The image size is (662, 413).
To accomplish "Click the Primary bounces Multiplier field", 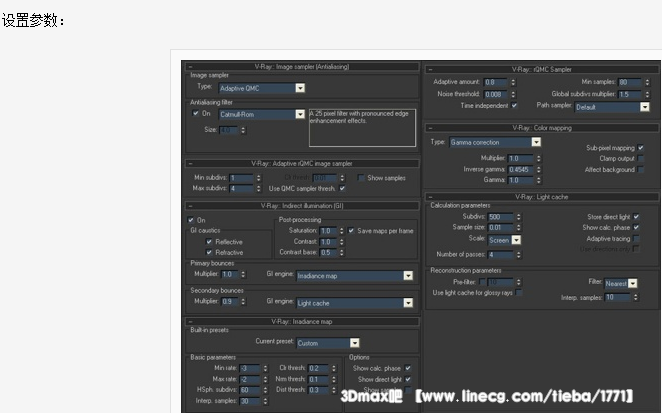I will pos(230,274).
